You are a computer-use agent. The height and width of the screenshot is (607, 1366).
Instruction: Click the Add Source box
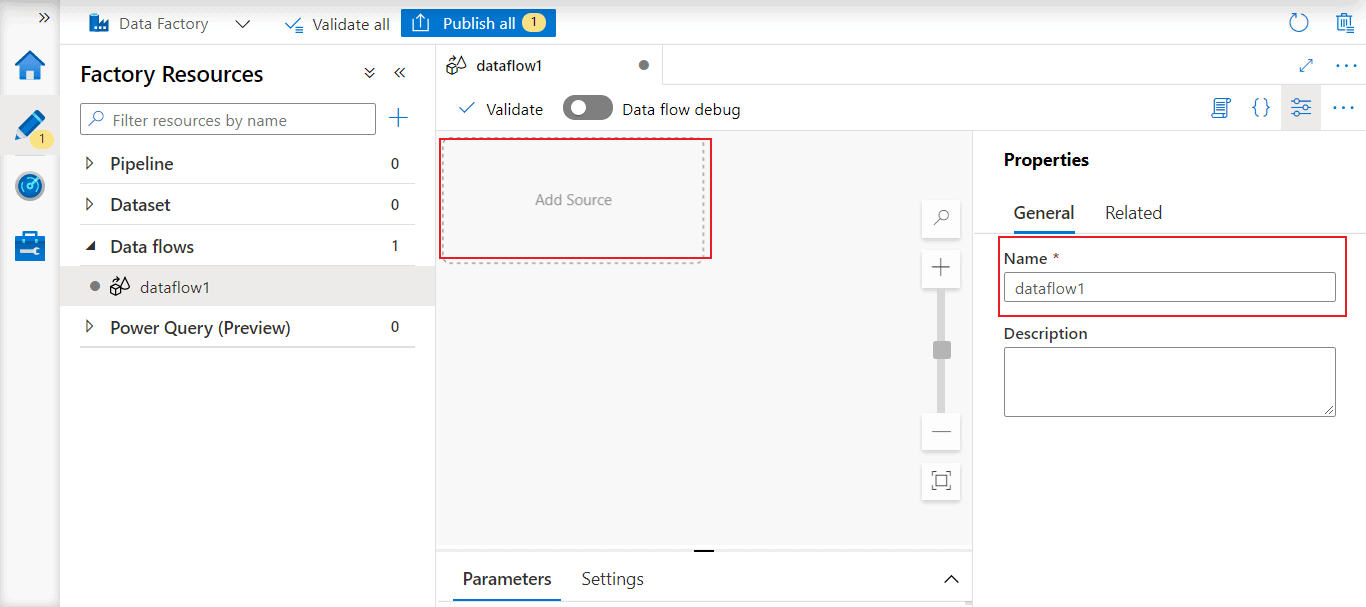pyautogui.click(x=574, y=200)
